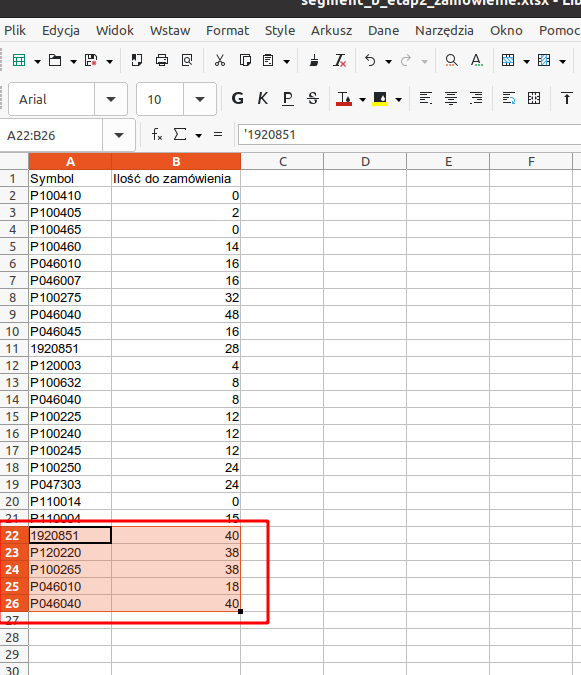
Task: Click the font size field showing 10
Action: click(x=160, y=99)
